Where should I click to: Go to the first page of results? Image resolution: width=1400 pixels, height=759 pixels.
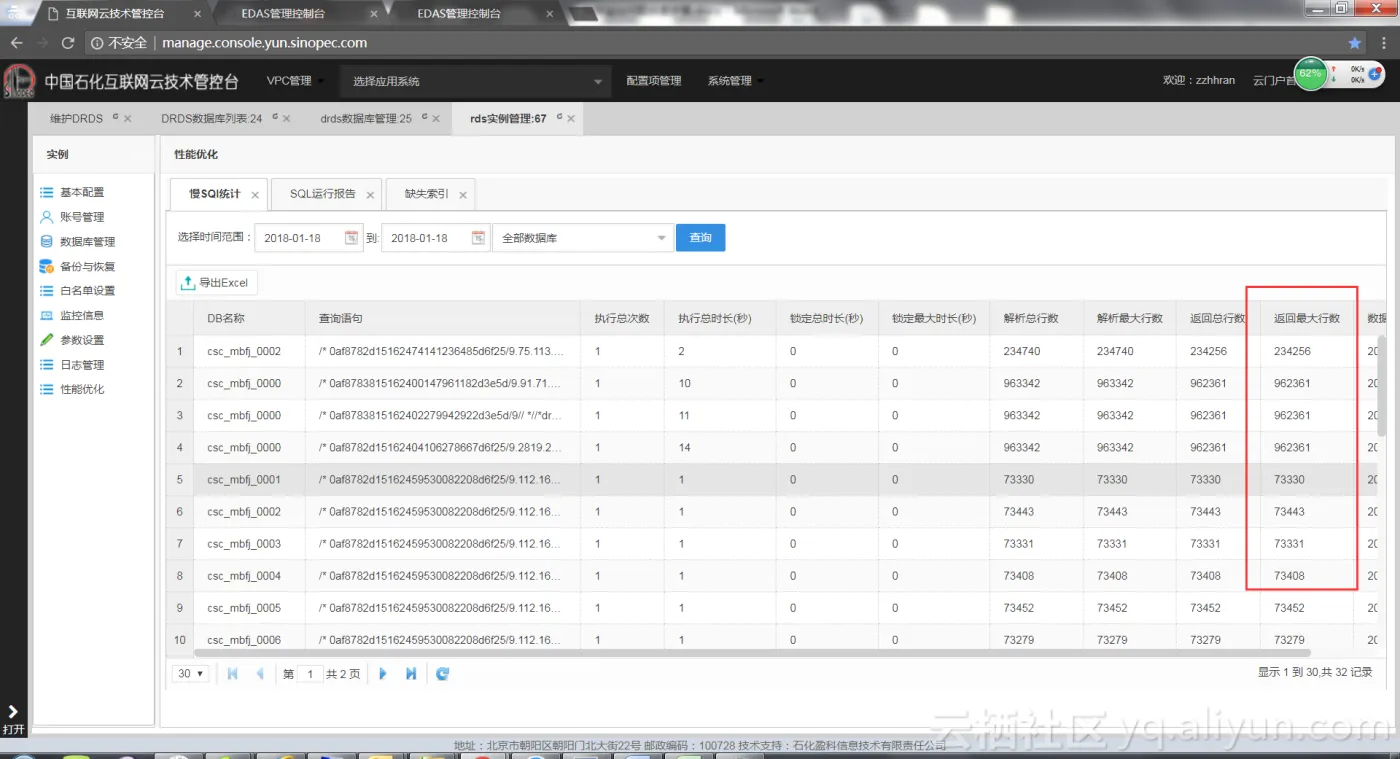pos(232,674)
